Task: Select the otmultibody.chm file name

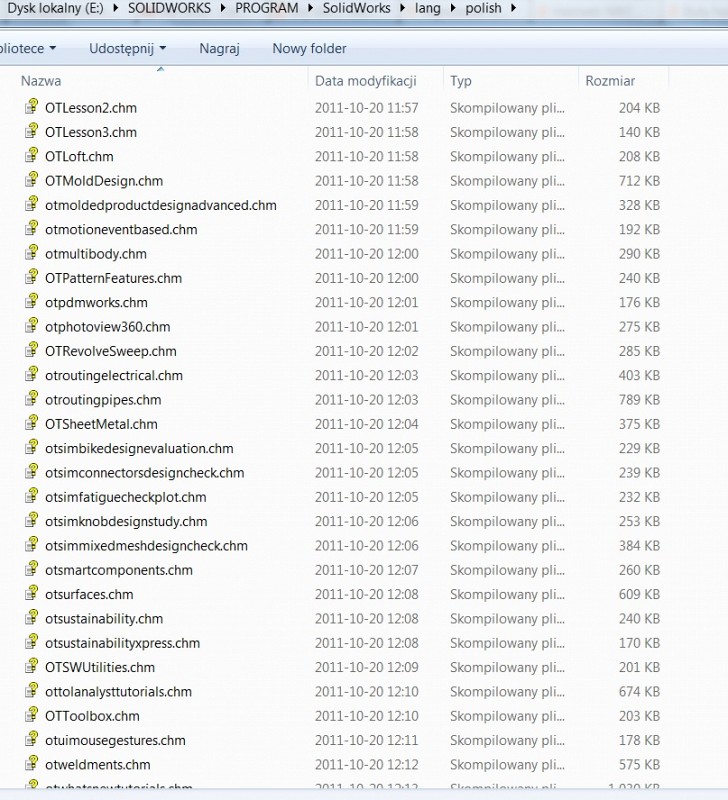Action: click(96, 254)
